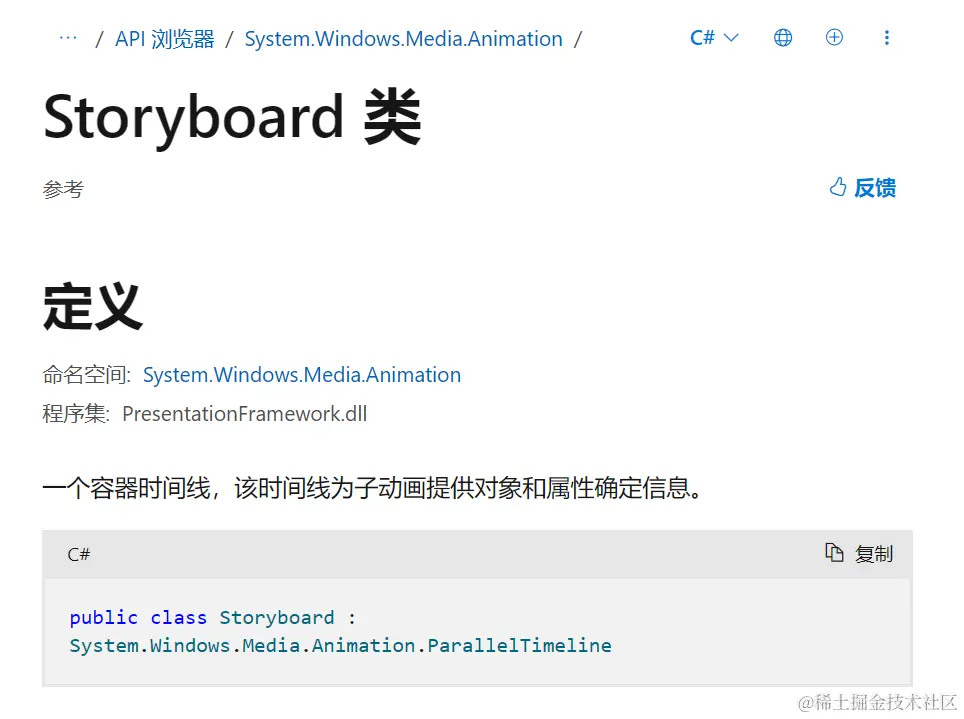Open the C# language dropdown
The height and width of the screenshot is (719, 964).
714,38
